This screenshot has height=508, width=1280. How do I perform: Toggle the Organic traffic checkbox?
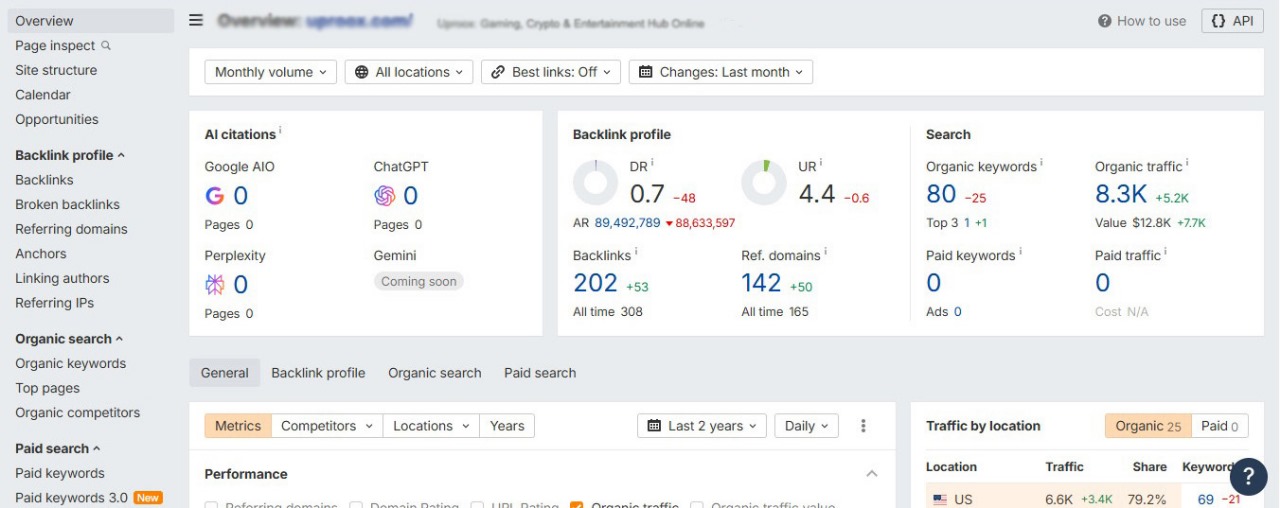577,505
